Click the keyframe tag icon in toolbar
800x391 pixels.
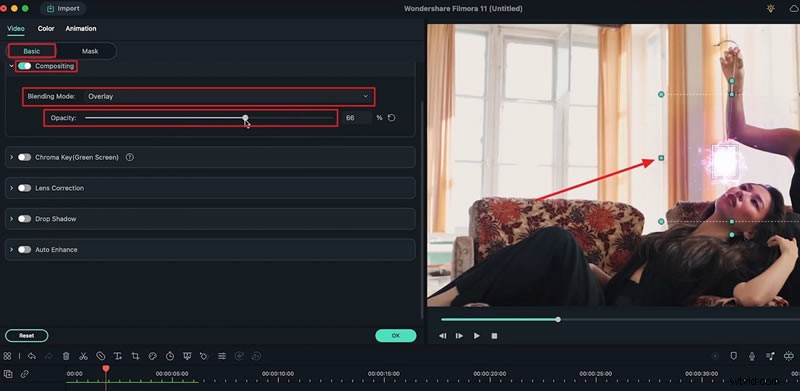coord(204,356)
